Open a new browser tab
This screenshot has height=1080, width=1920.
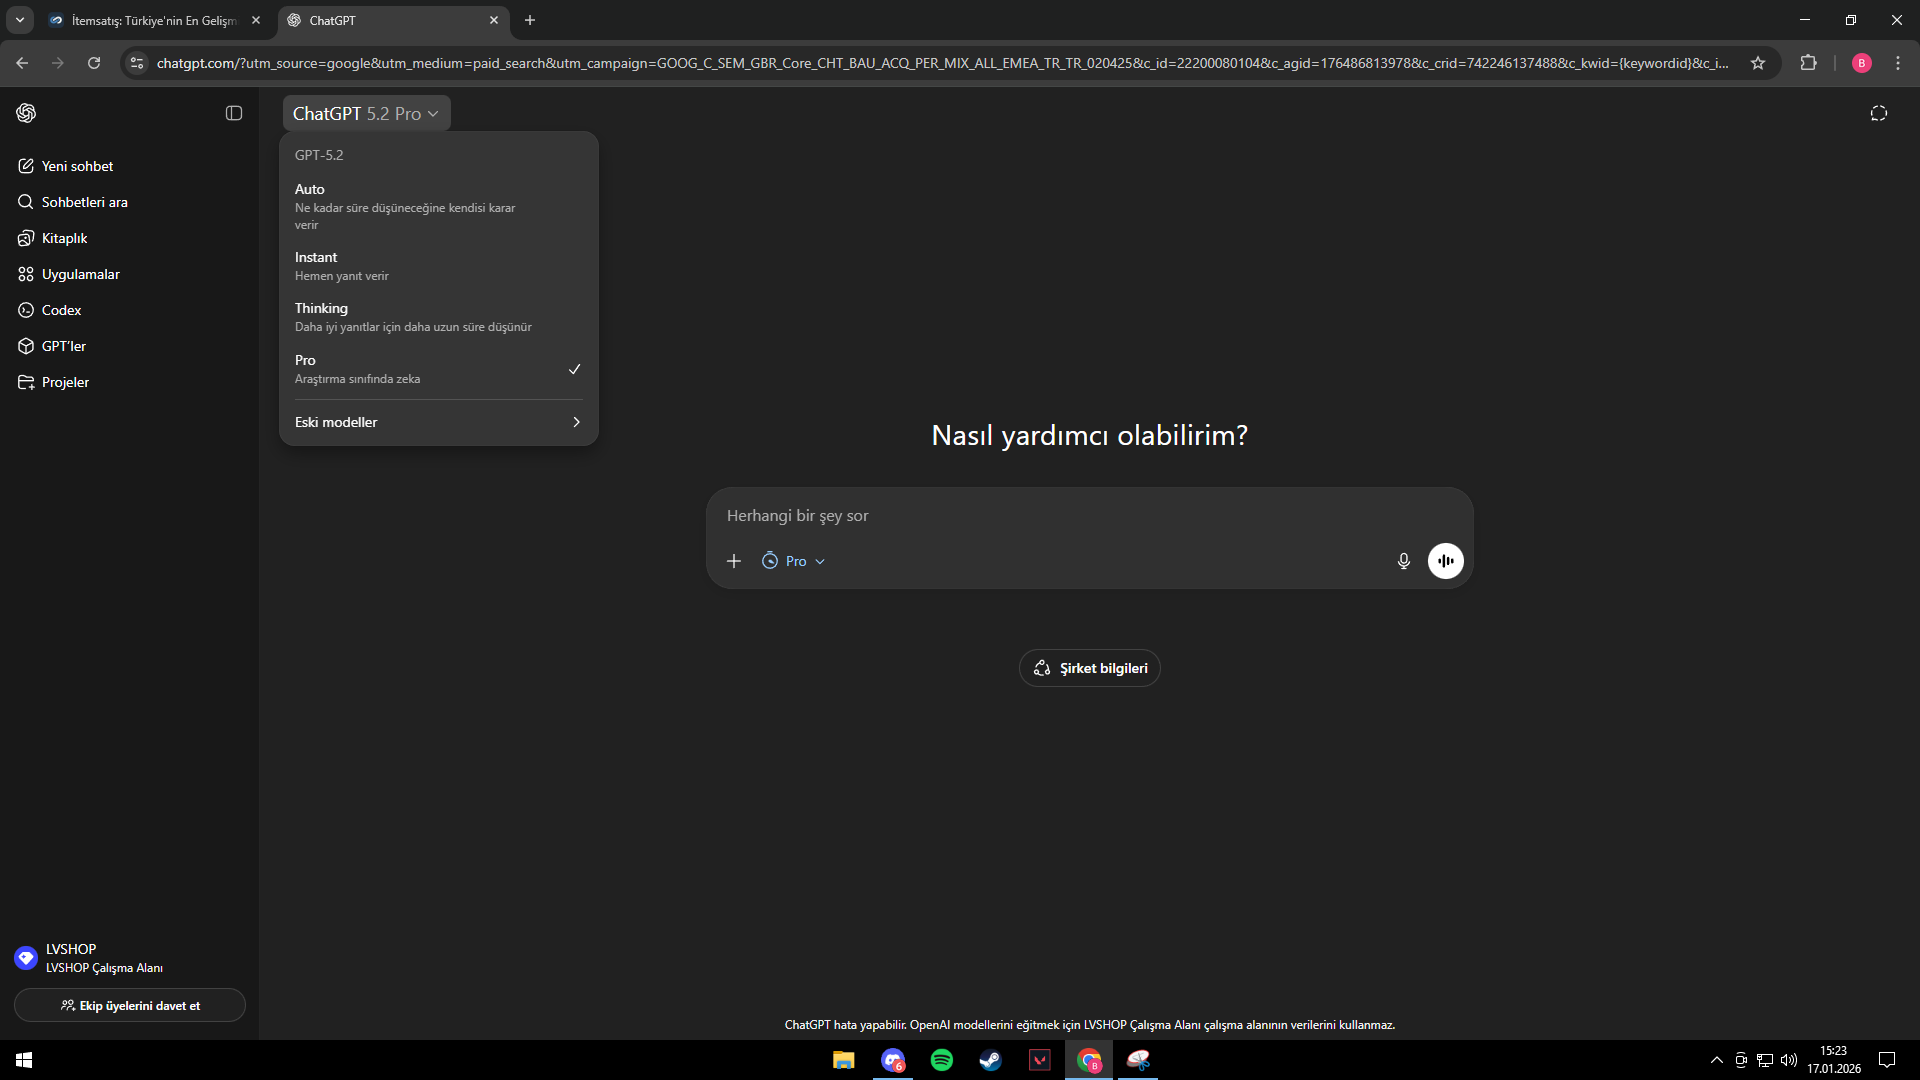530,20
